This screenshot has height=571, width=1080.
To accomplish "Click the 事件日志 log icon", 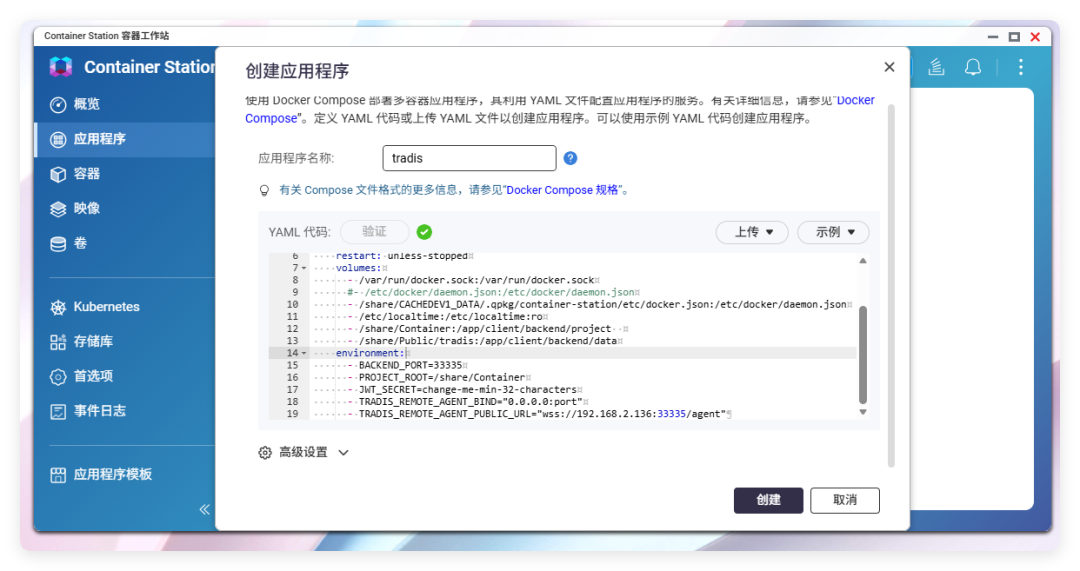I will click(x=58, y=412).
